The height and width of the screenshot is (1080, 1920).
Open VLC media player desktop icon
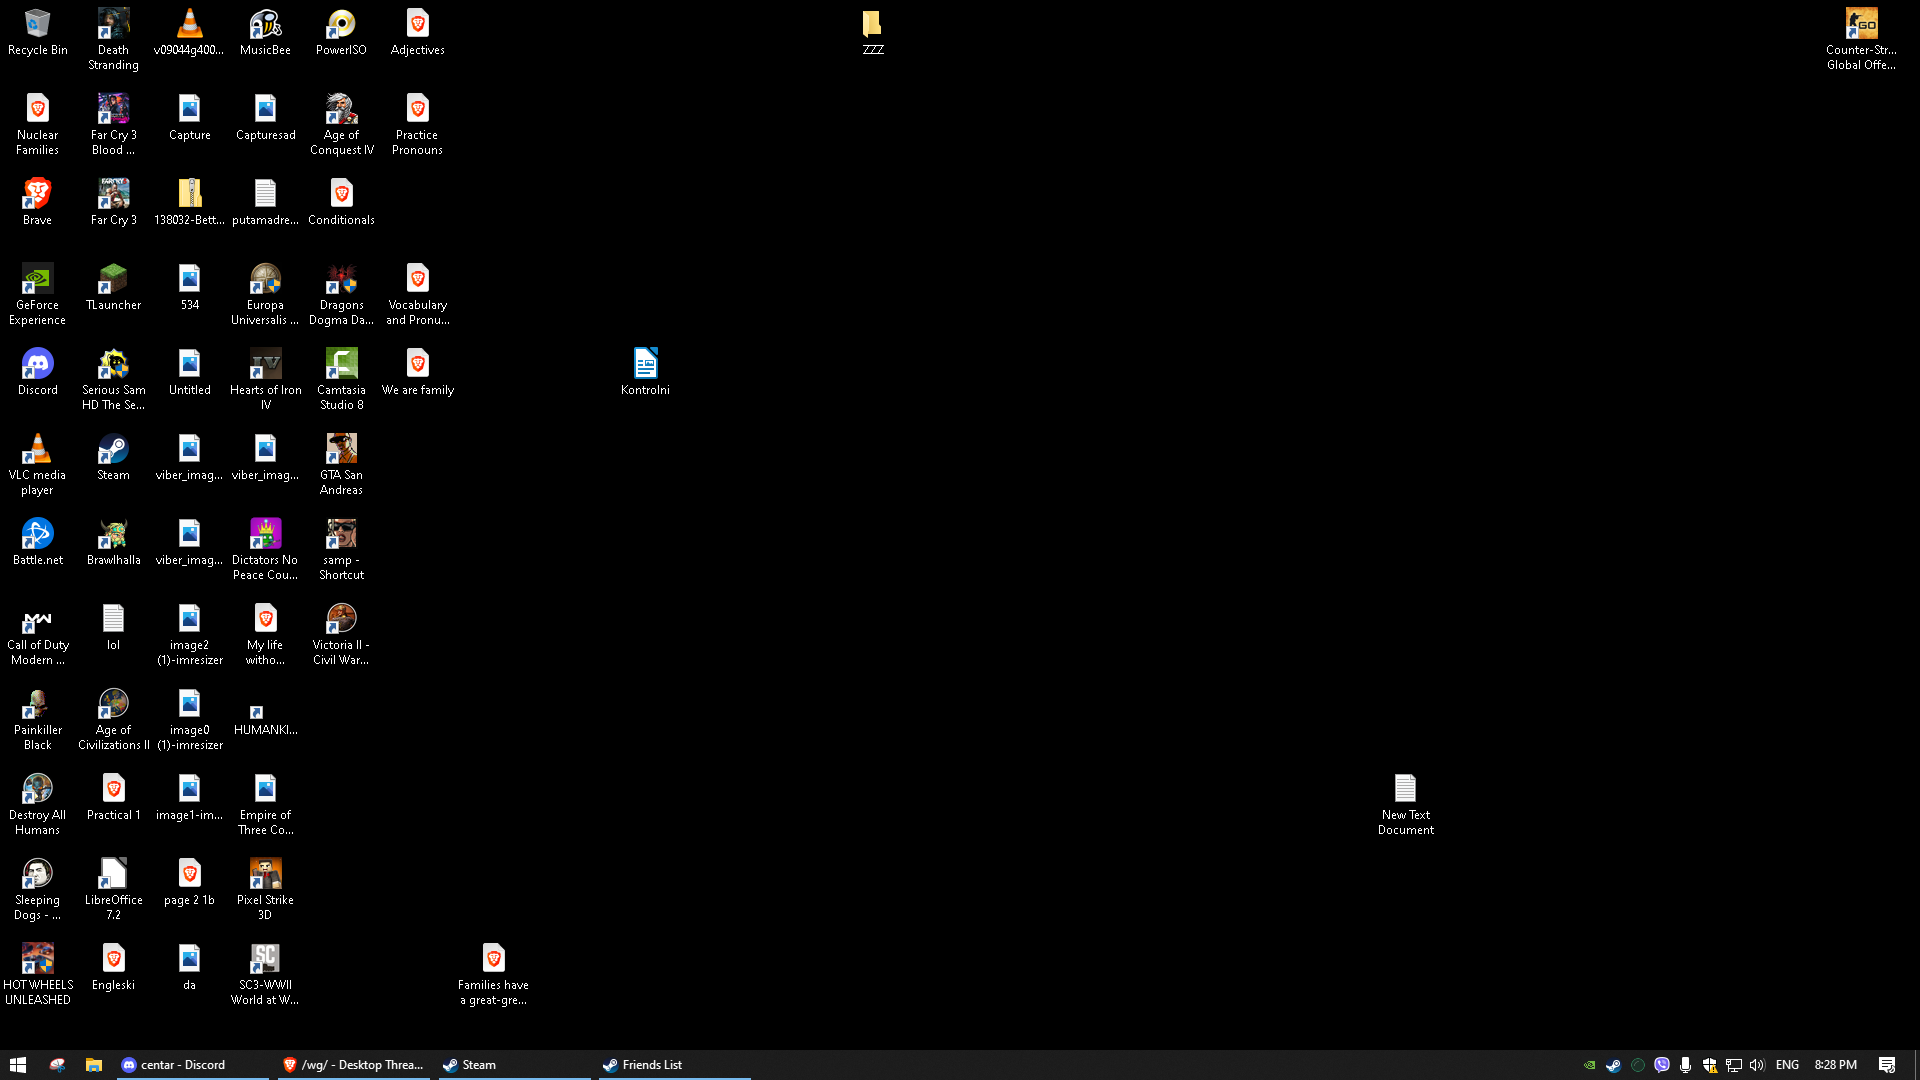tap(37, 464)
